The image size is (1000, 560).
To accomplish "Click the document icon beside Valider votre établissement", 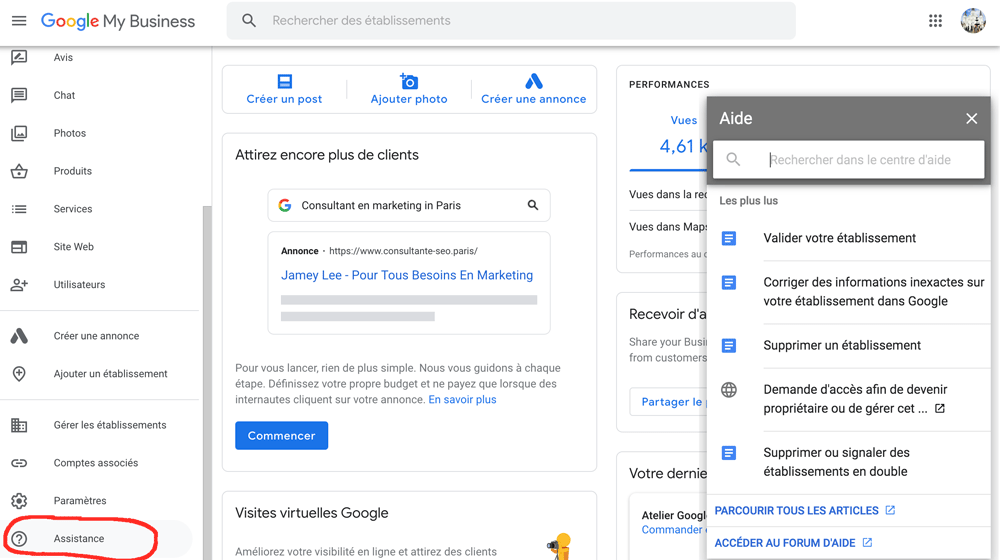I will pos(729,239).
